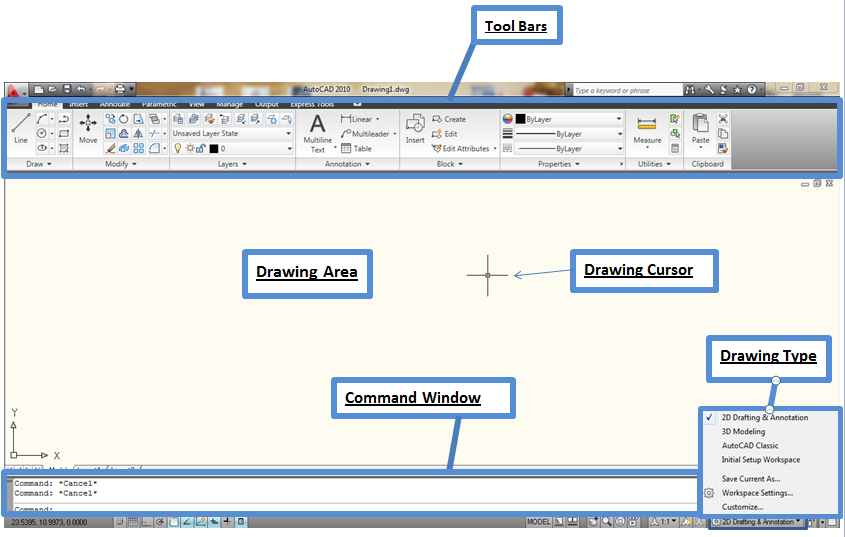Click the MODEL space button in status bar
This screenshot has width=845, height=537.
point(538,522)
